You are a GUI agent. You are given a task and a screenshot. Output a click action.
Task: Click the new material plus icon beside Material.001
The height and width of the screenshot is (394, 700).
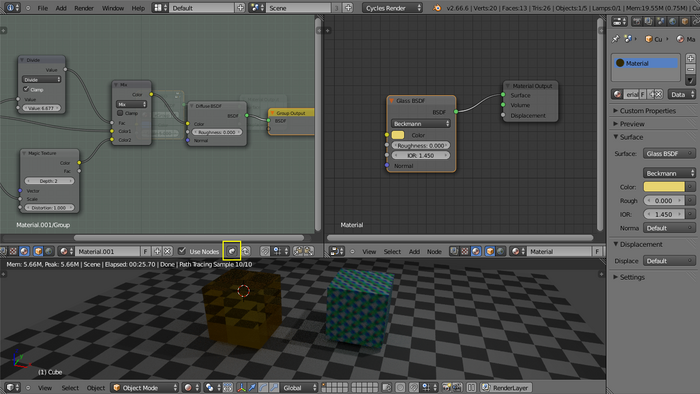click(157, 251)
